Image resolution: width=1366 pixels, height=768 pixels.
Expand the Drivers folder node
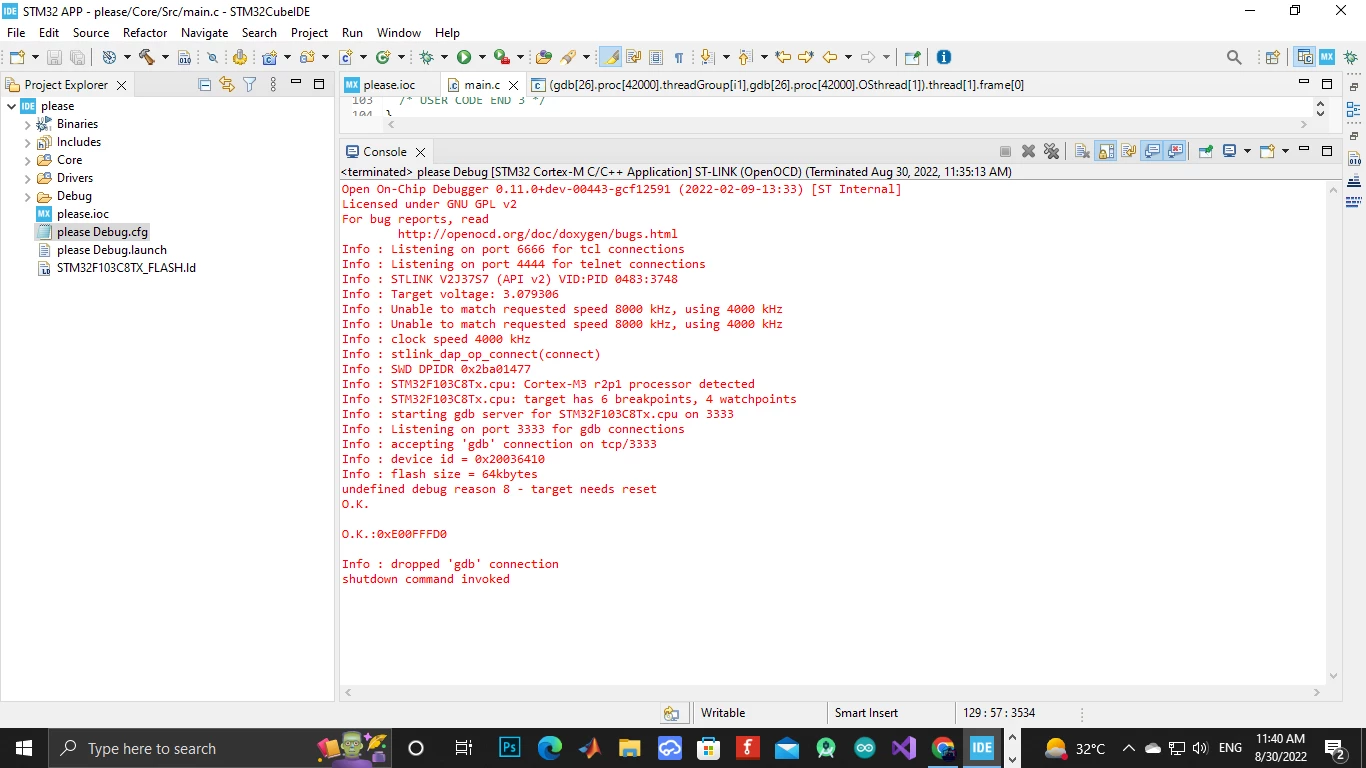(27, 178)
